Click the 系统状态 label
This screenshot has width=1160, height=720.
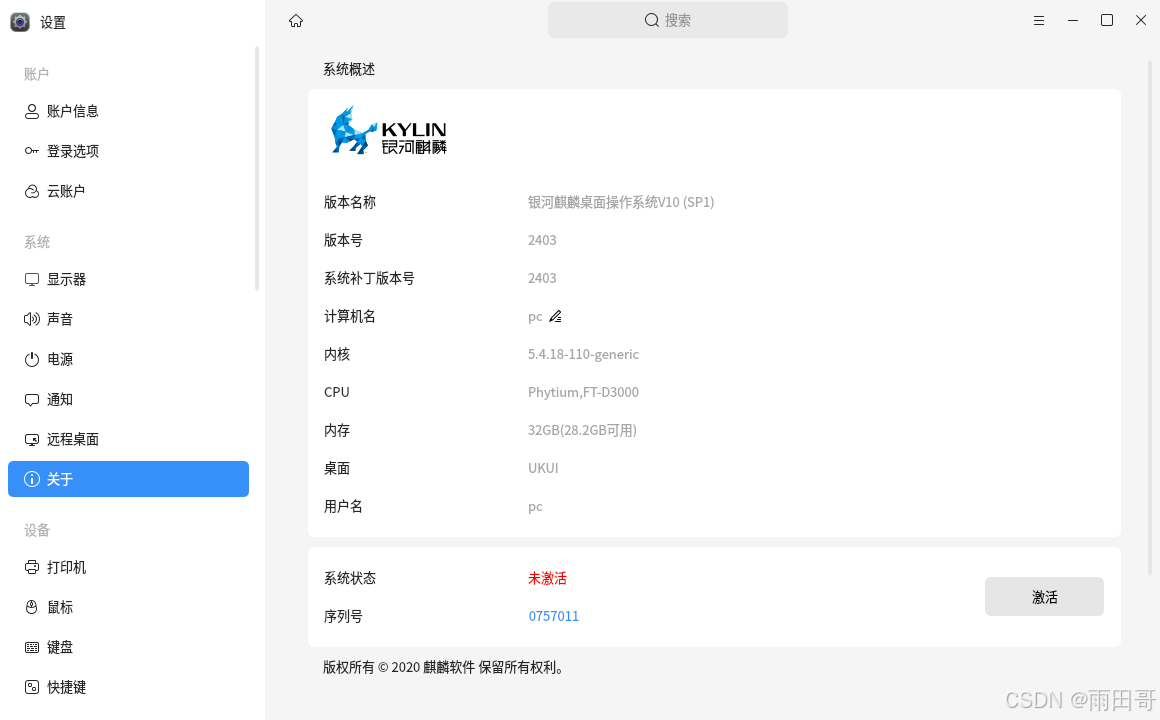[x=350, y=579]
